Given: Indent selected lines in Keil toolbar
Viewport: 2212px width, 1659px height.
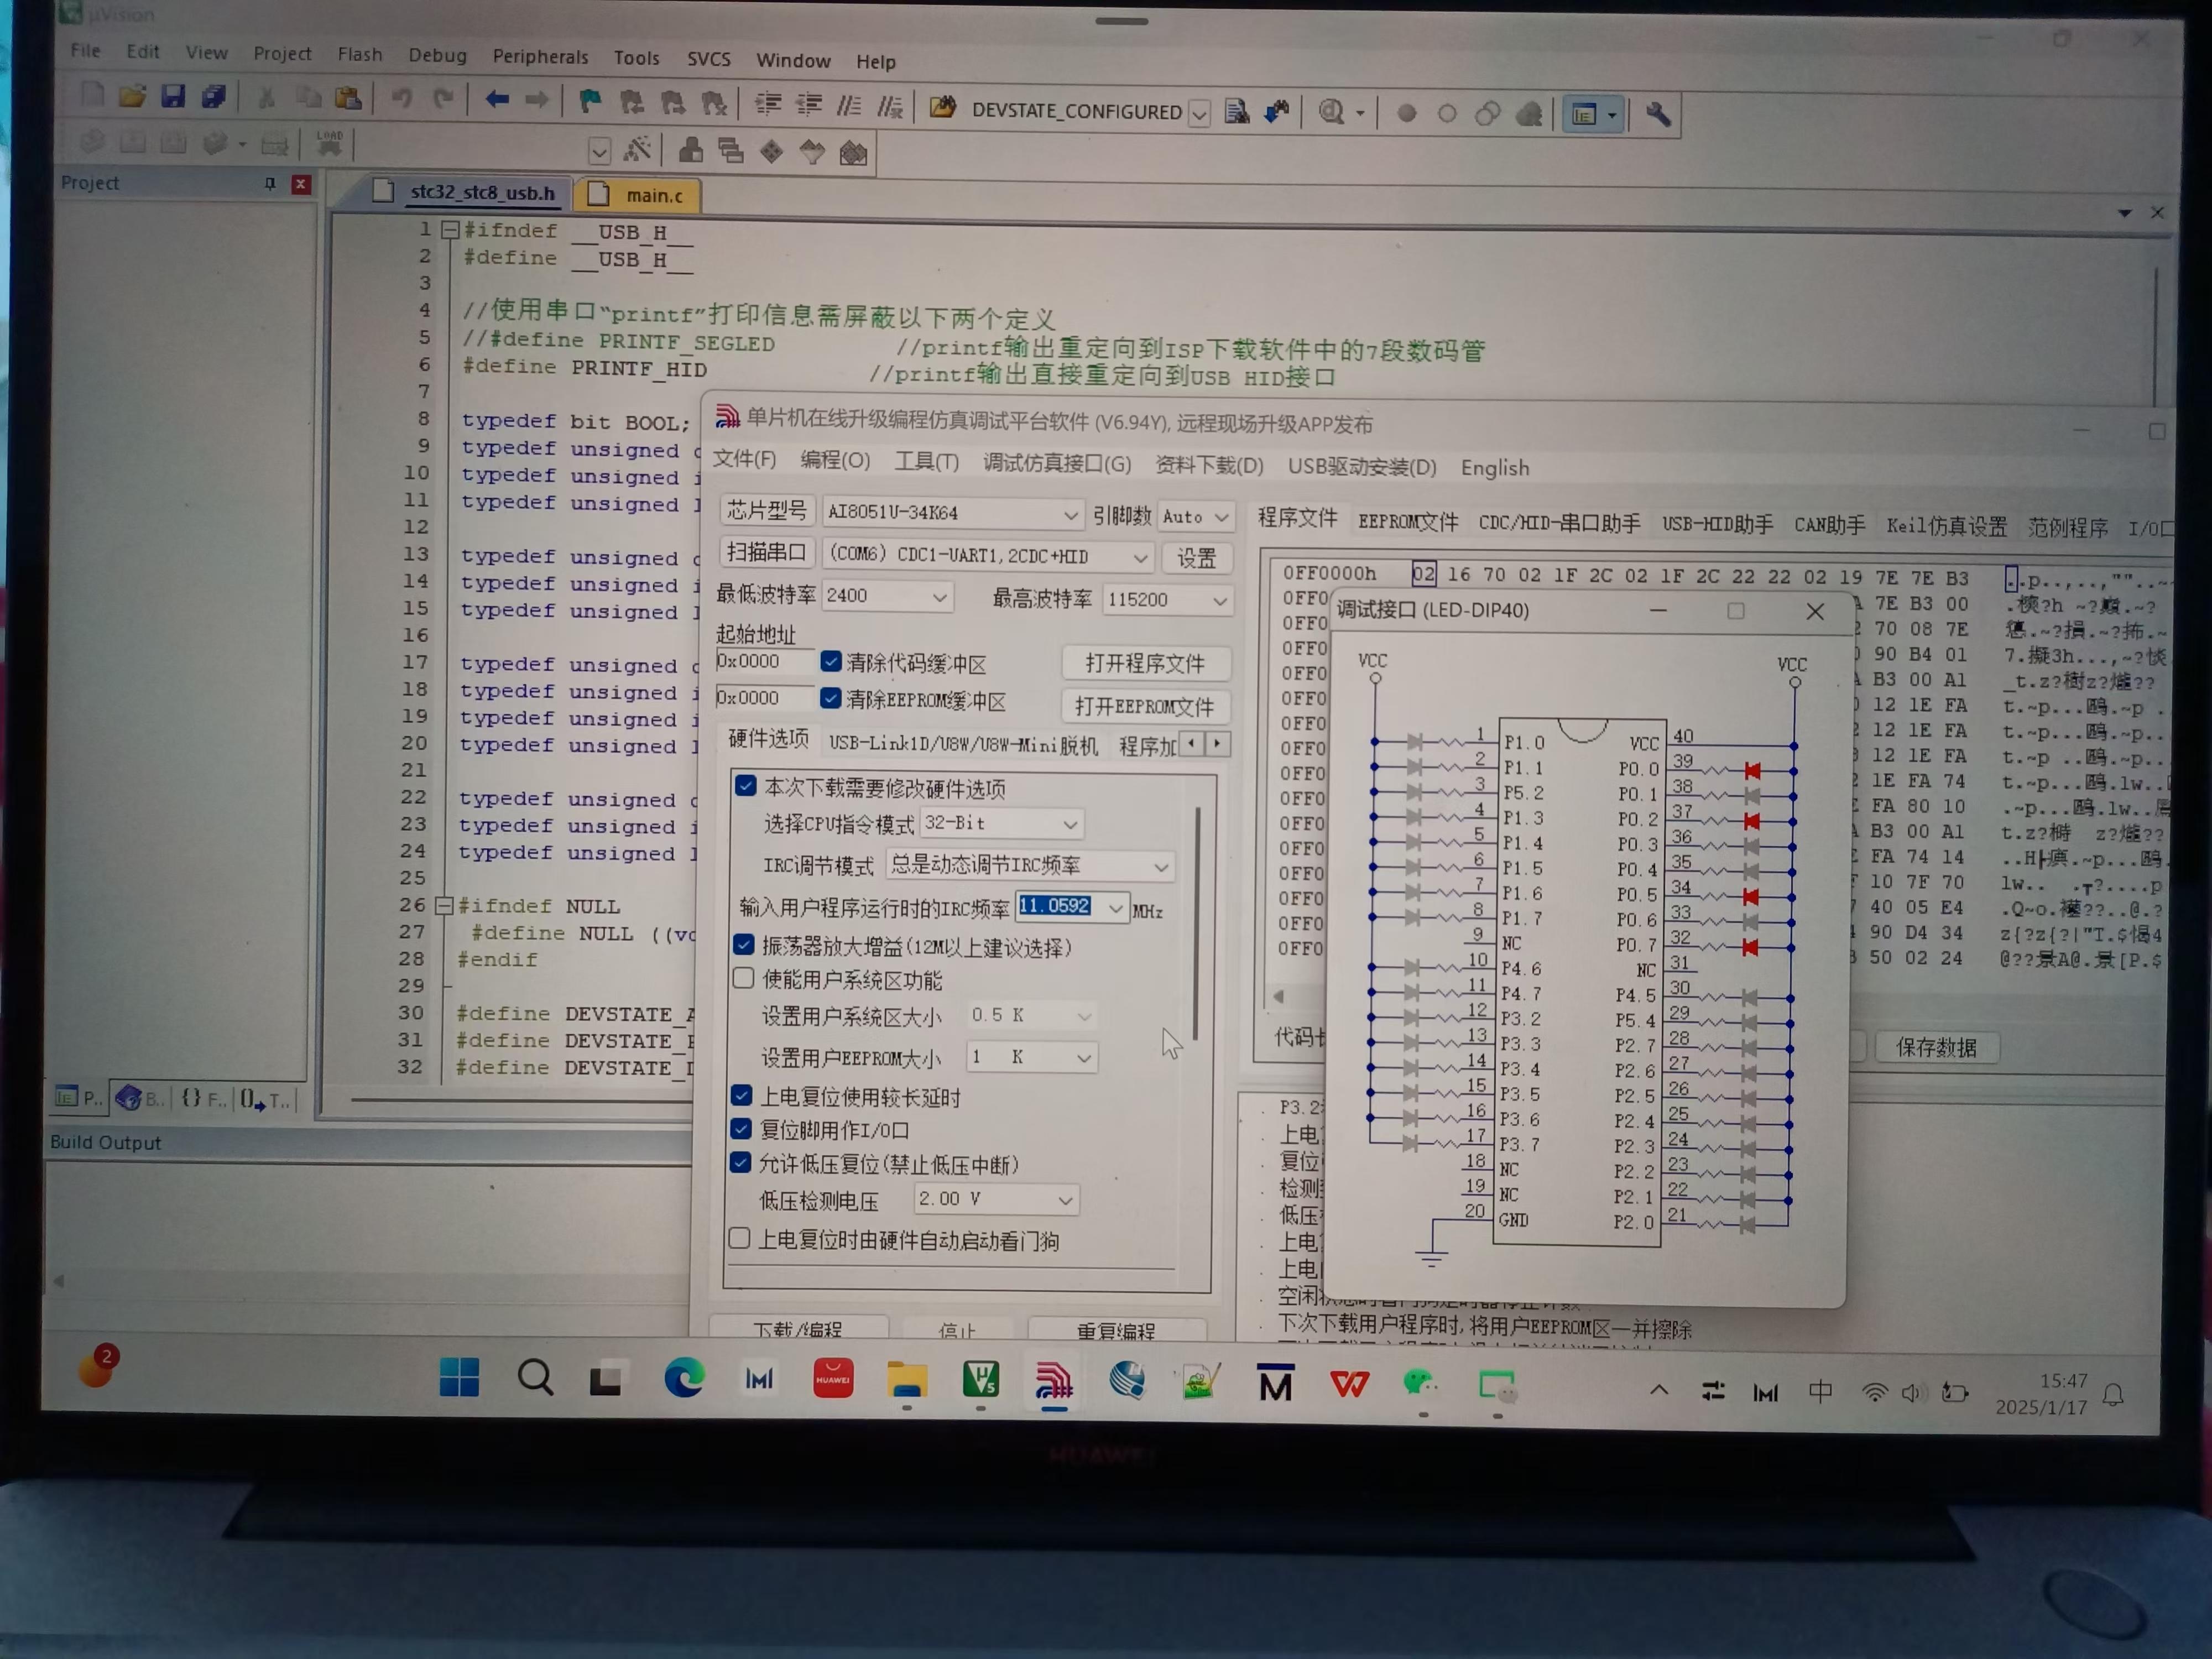Looking at the screenshot, I should pos(768,104).
